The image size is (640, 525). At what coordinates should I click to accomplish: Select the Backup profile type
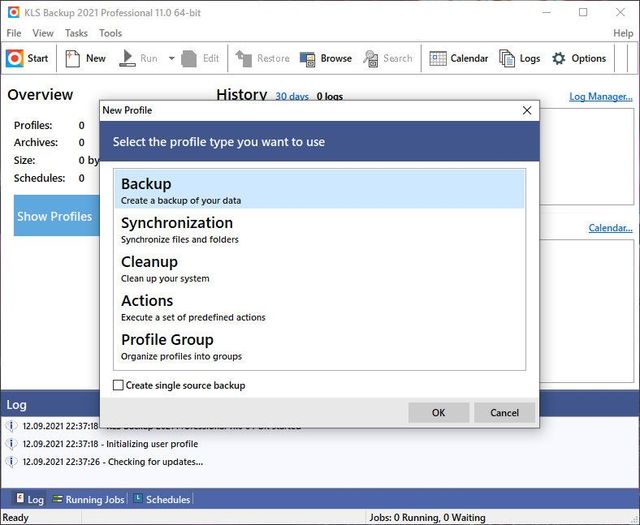[320, 190]
